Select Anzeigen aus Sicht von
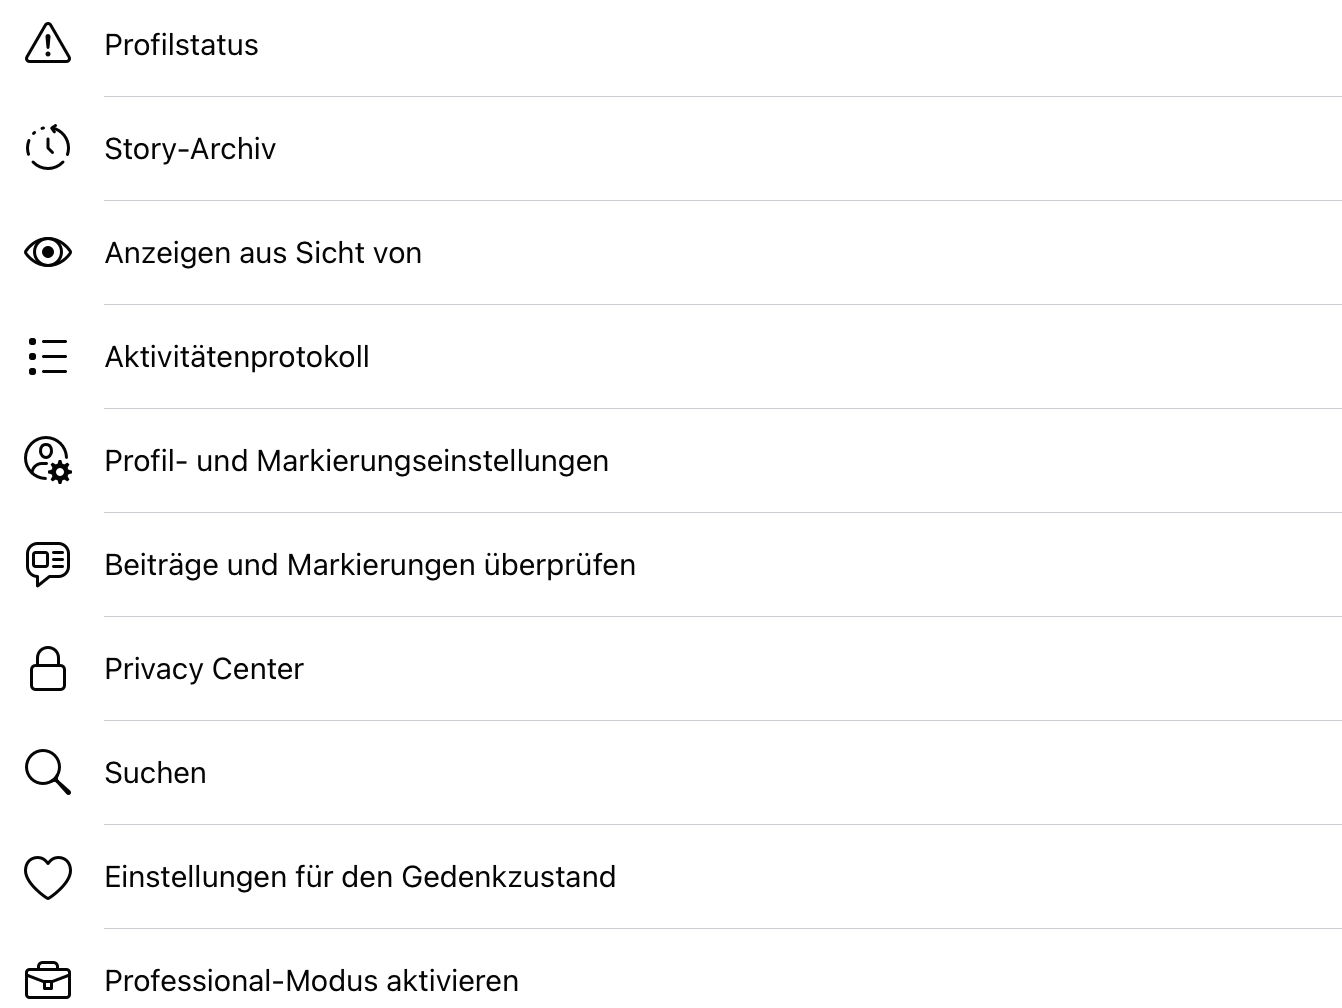The height and width of the screenshot is (1008, 1342). (263, 253)
